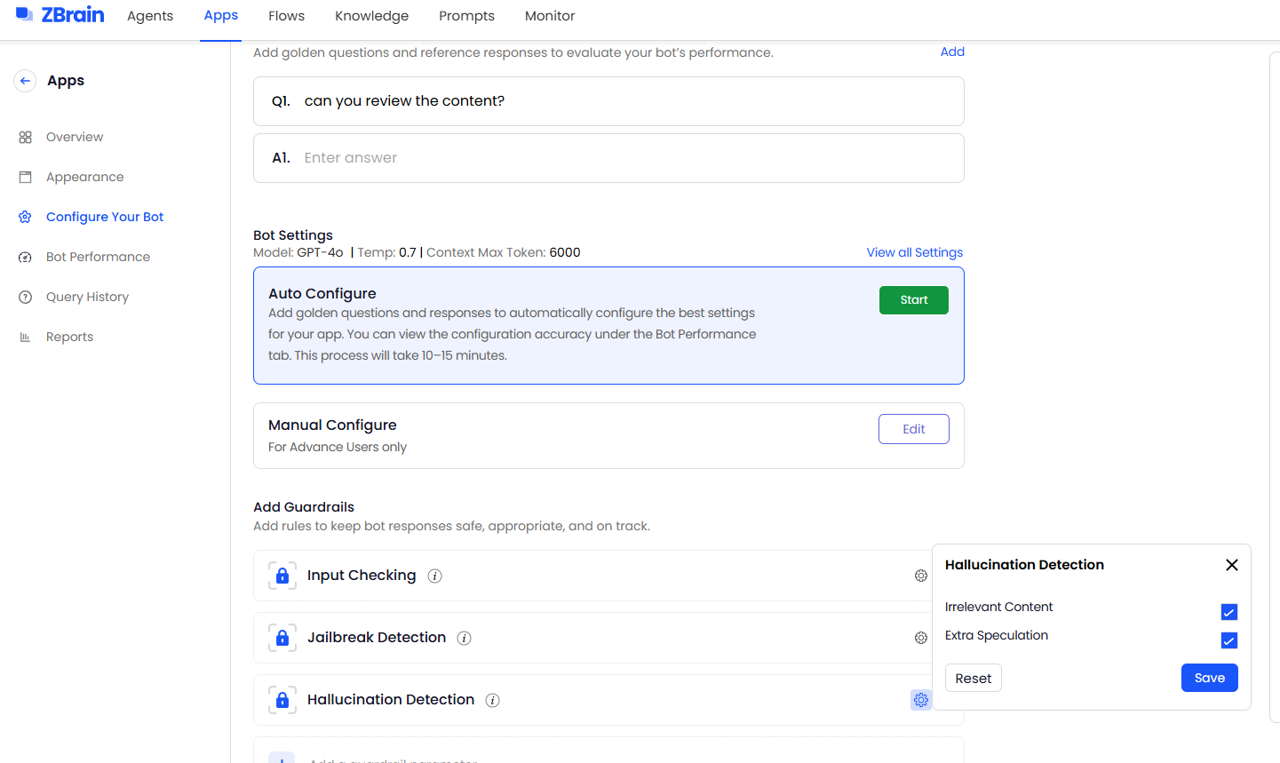Switch to the Agents tab

pyautogui.click(x=150, y=16)
